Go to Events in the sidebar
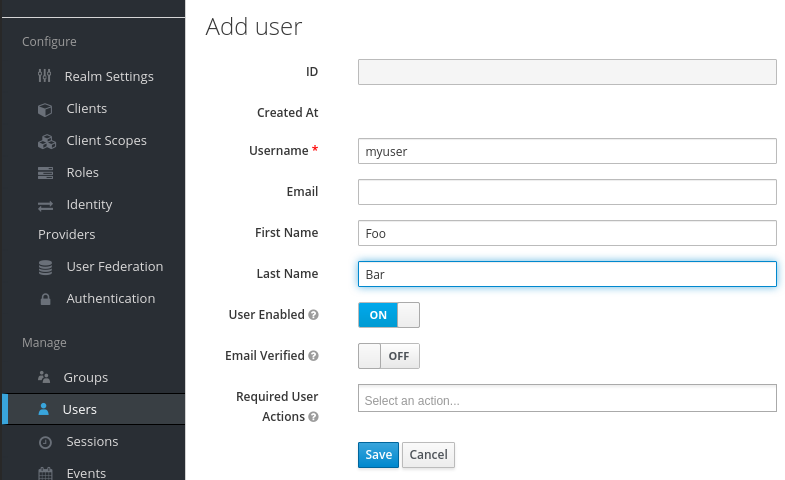Viewport: 785px width, 480px height. point(86,472)
